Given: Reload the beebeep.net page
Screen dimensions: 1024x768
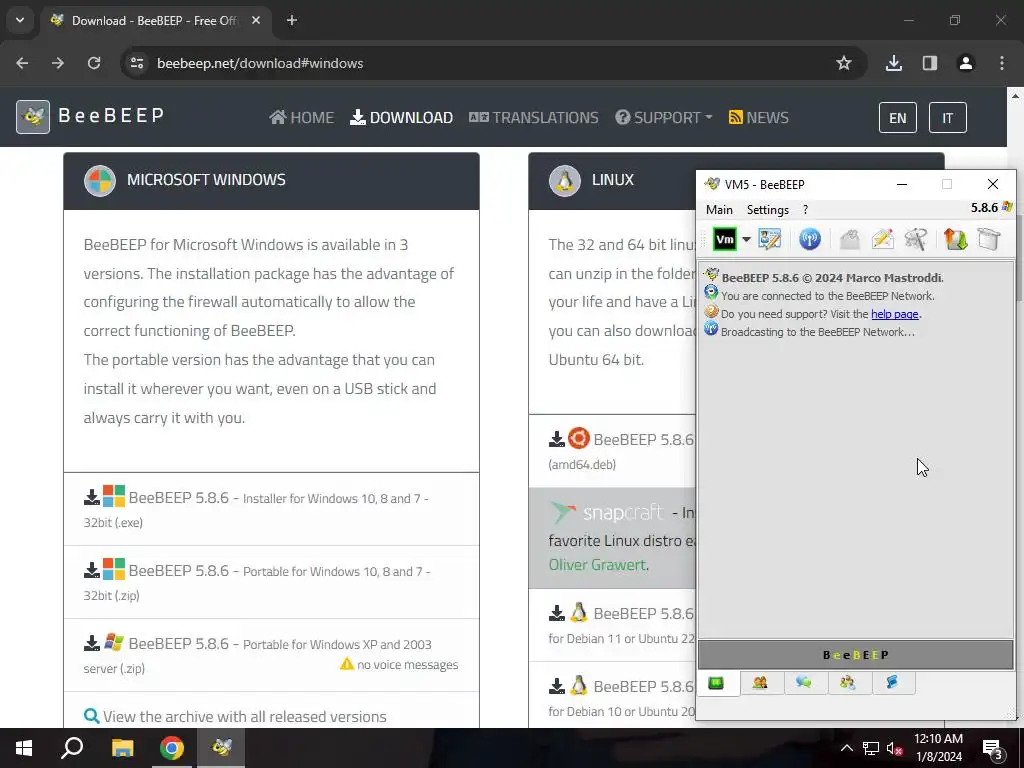Looking at the screenshot, I should coord(94,63).
